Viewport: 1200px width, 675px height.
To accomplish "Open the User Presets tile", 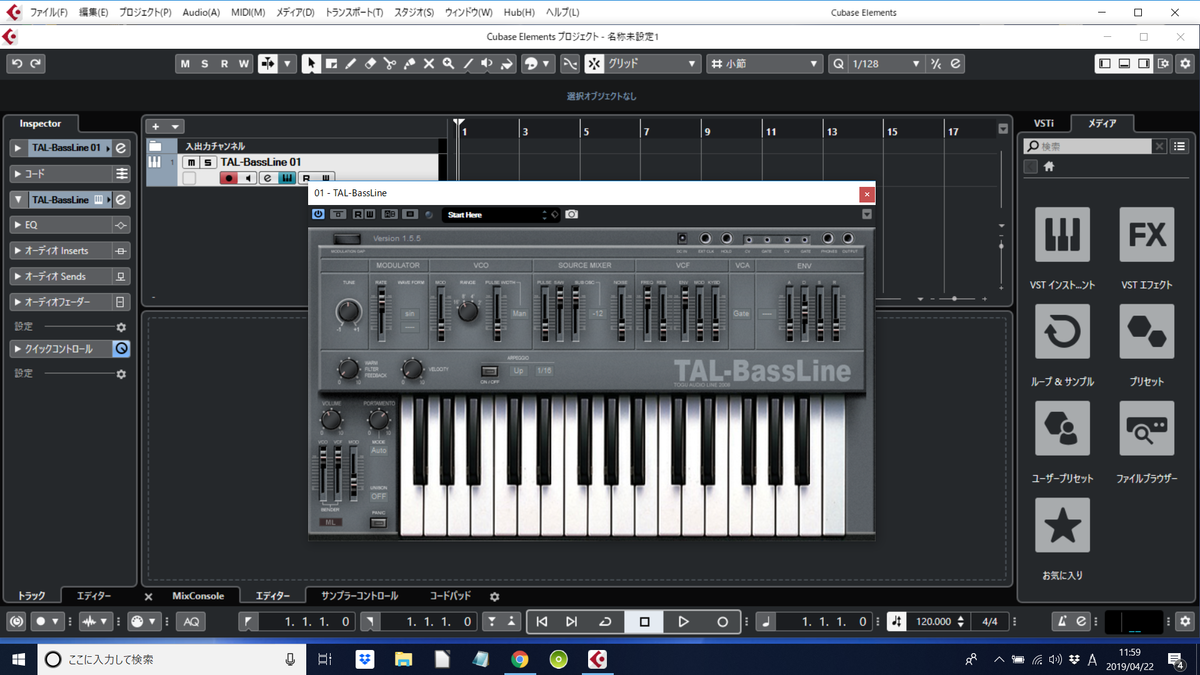I will click(1062, 428).
